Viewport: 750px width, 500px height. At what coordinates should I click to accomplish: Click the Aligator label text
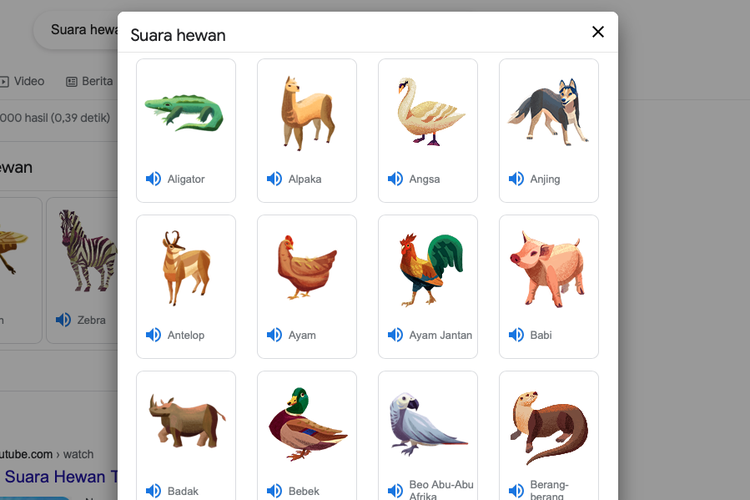[x=186, y=179]
